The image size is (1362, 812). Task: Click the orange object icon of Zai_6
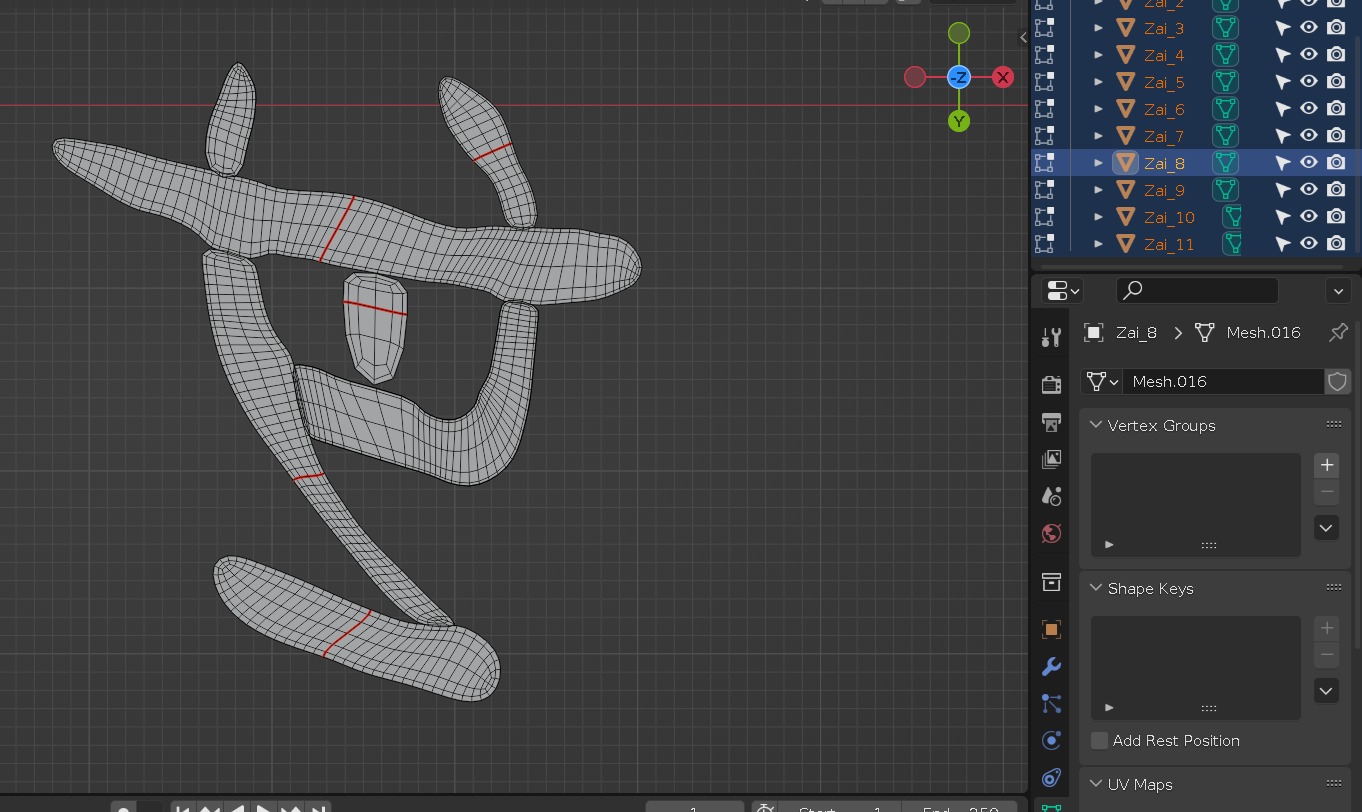click(x=1126, y=109)
